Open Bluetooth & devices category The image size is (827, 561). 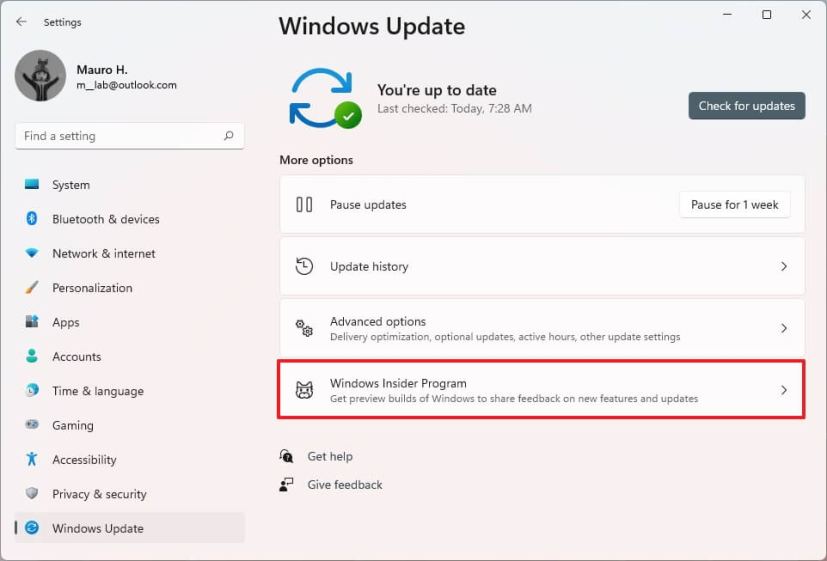point(130,219)
